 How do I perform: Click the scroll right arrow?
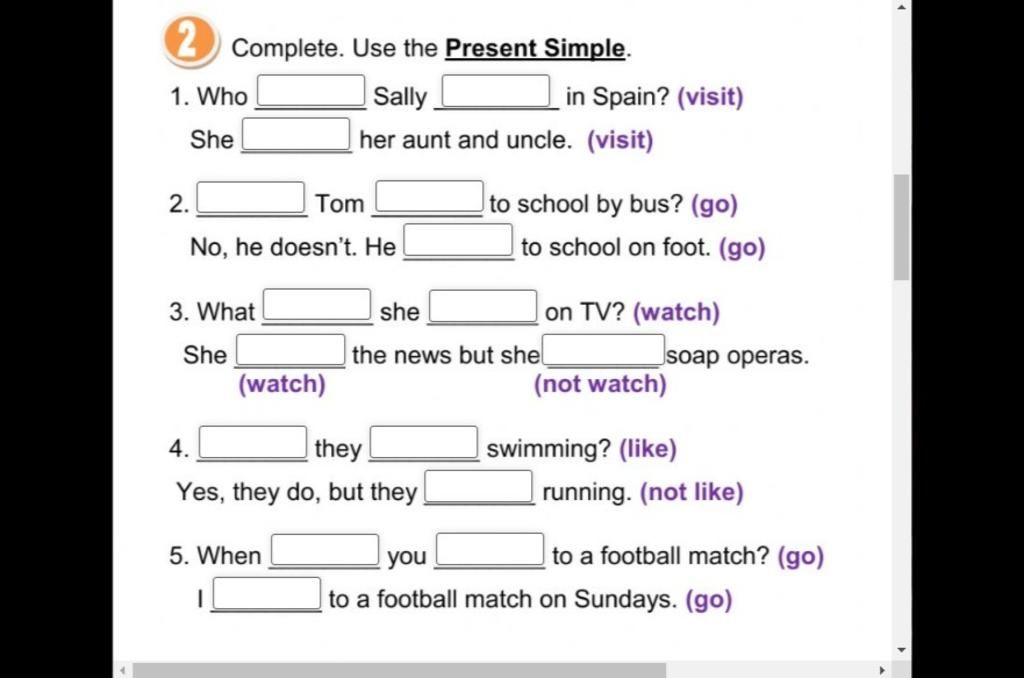(x=882, y=670)
